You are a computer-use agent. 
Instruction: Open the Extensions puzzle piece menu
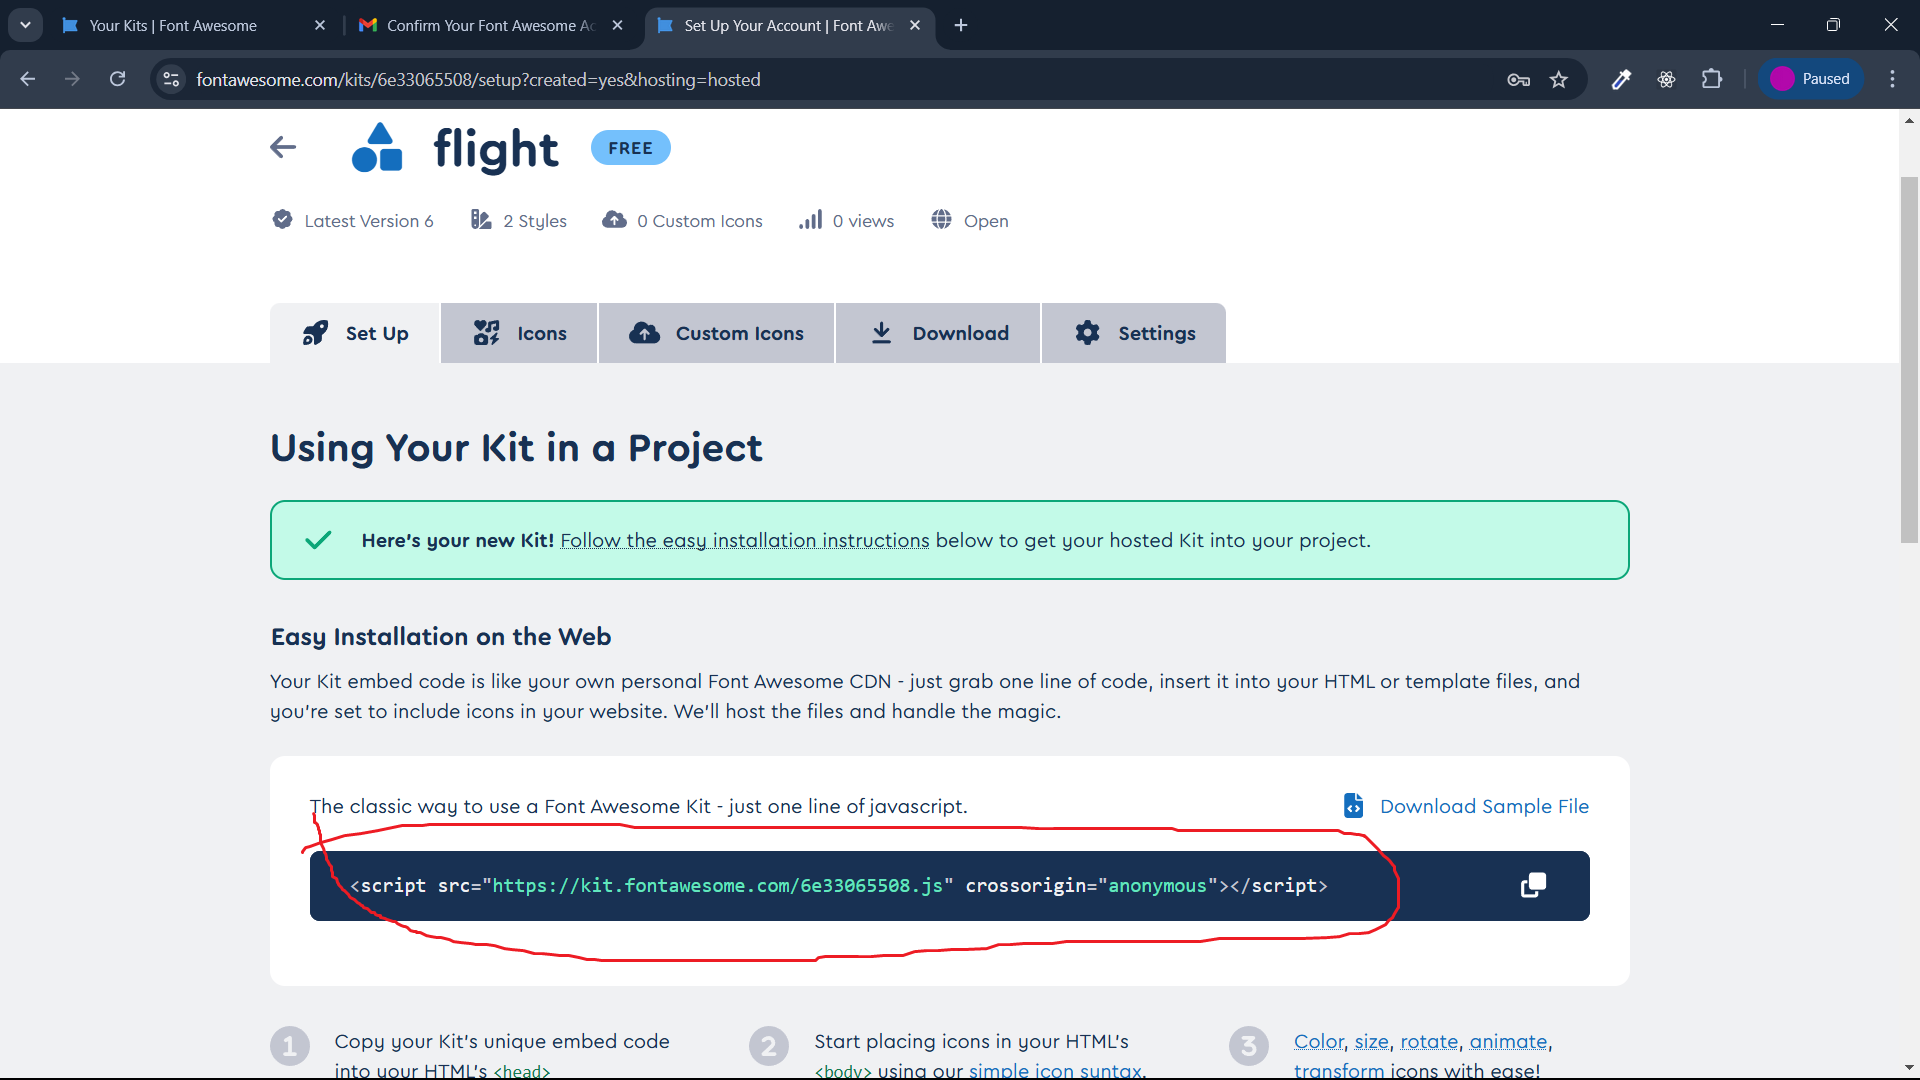1712,79
